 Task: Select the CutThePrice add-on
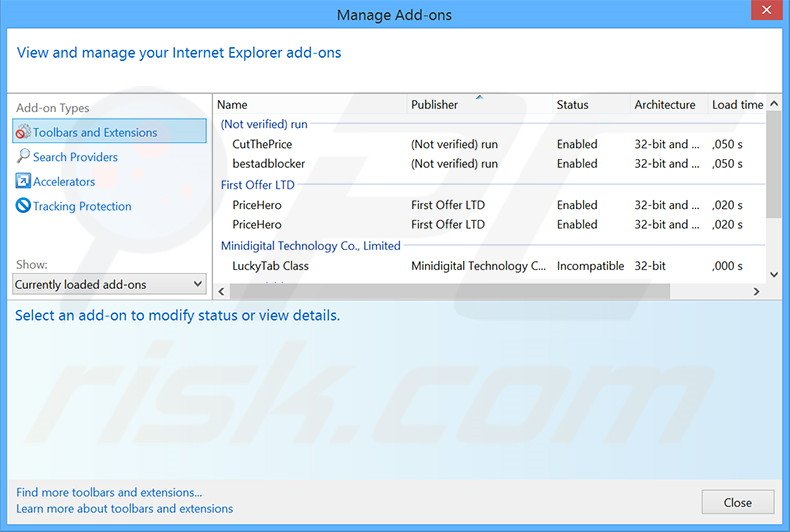262,144
